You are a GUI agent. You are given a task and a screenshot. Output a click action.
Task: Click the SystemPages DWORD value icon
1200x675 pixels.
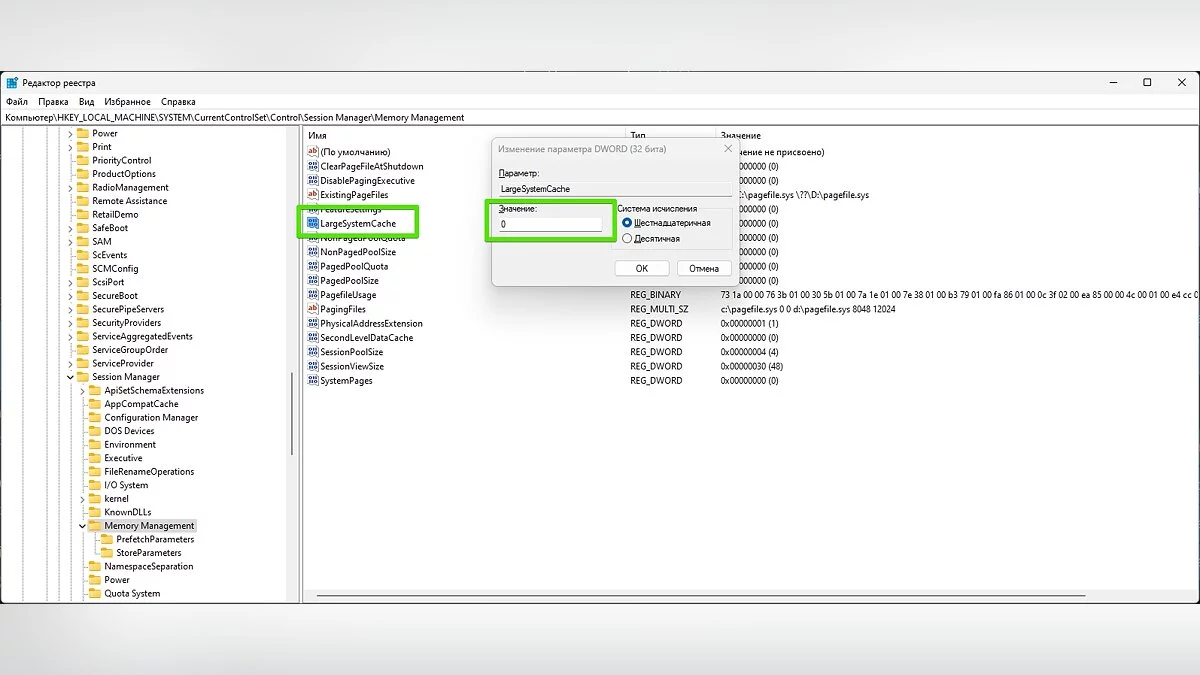(313, 381)
